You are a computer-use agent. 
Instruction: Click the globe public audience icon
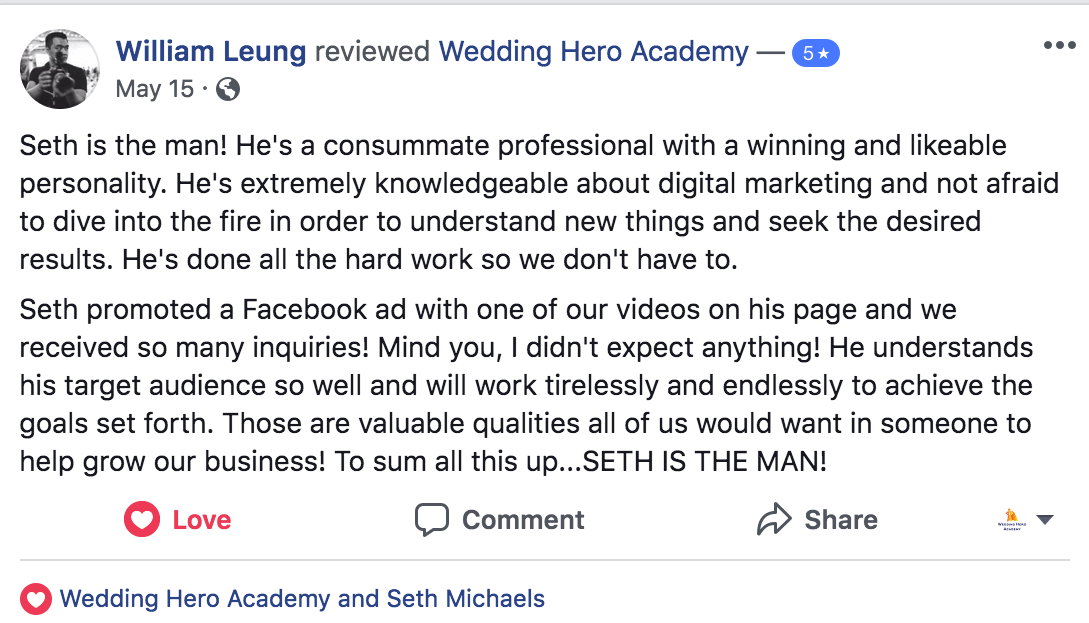228,89
